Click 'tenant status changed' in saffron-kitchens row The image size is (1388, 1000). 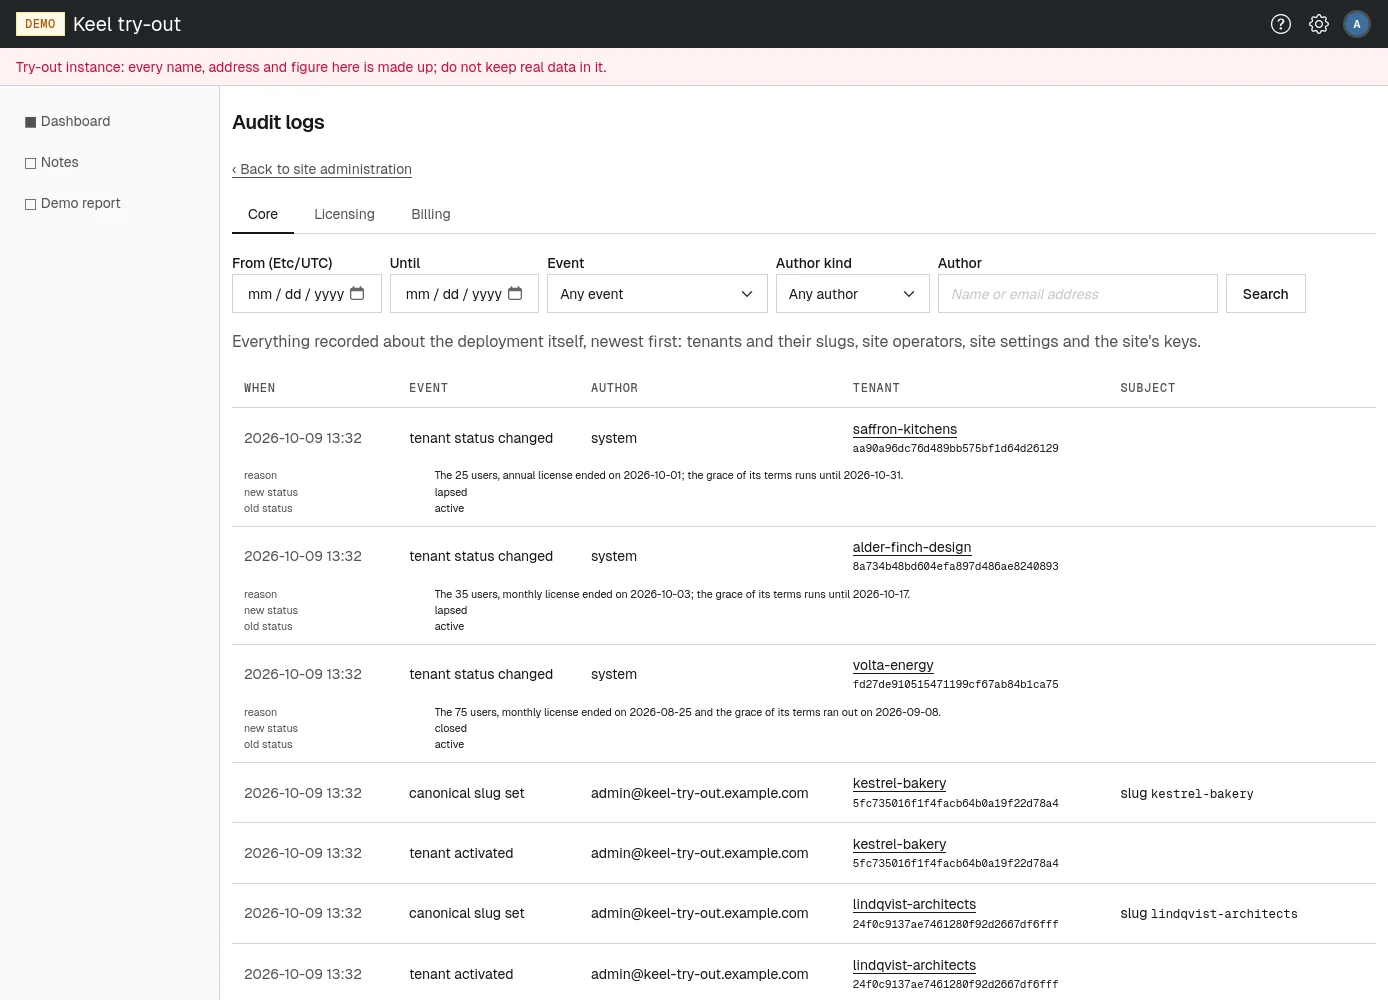click(x=481, y=438)
